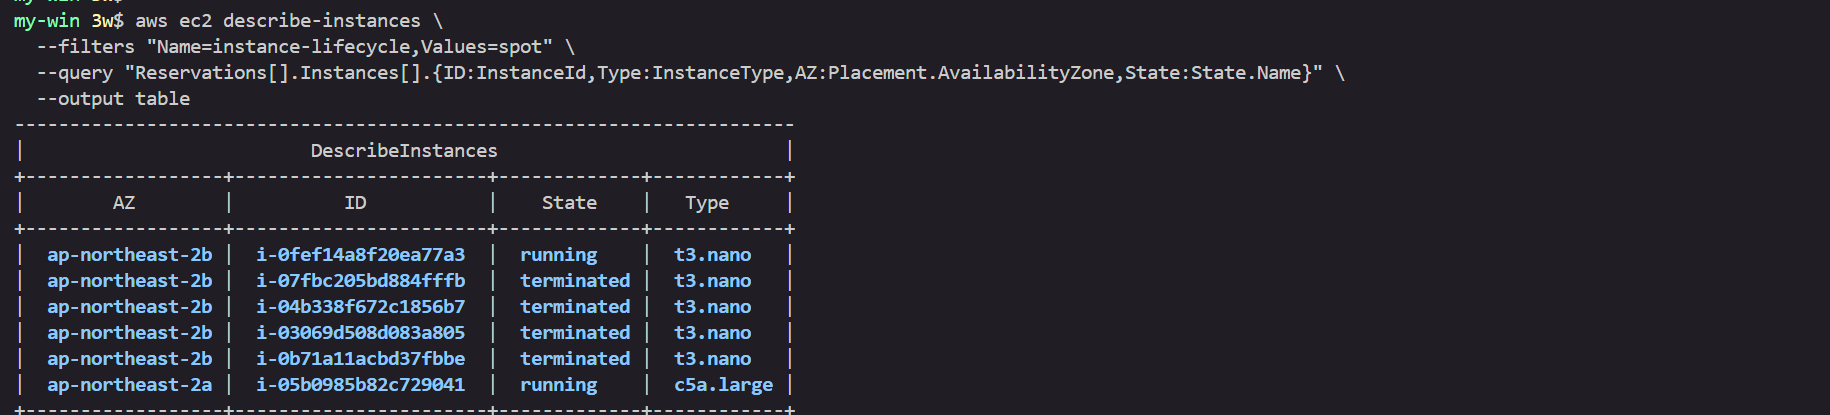Click instance ID i-04b338f672c1856b7

tap(360, 307)
